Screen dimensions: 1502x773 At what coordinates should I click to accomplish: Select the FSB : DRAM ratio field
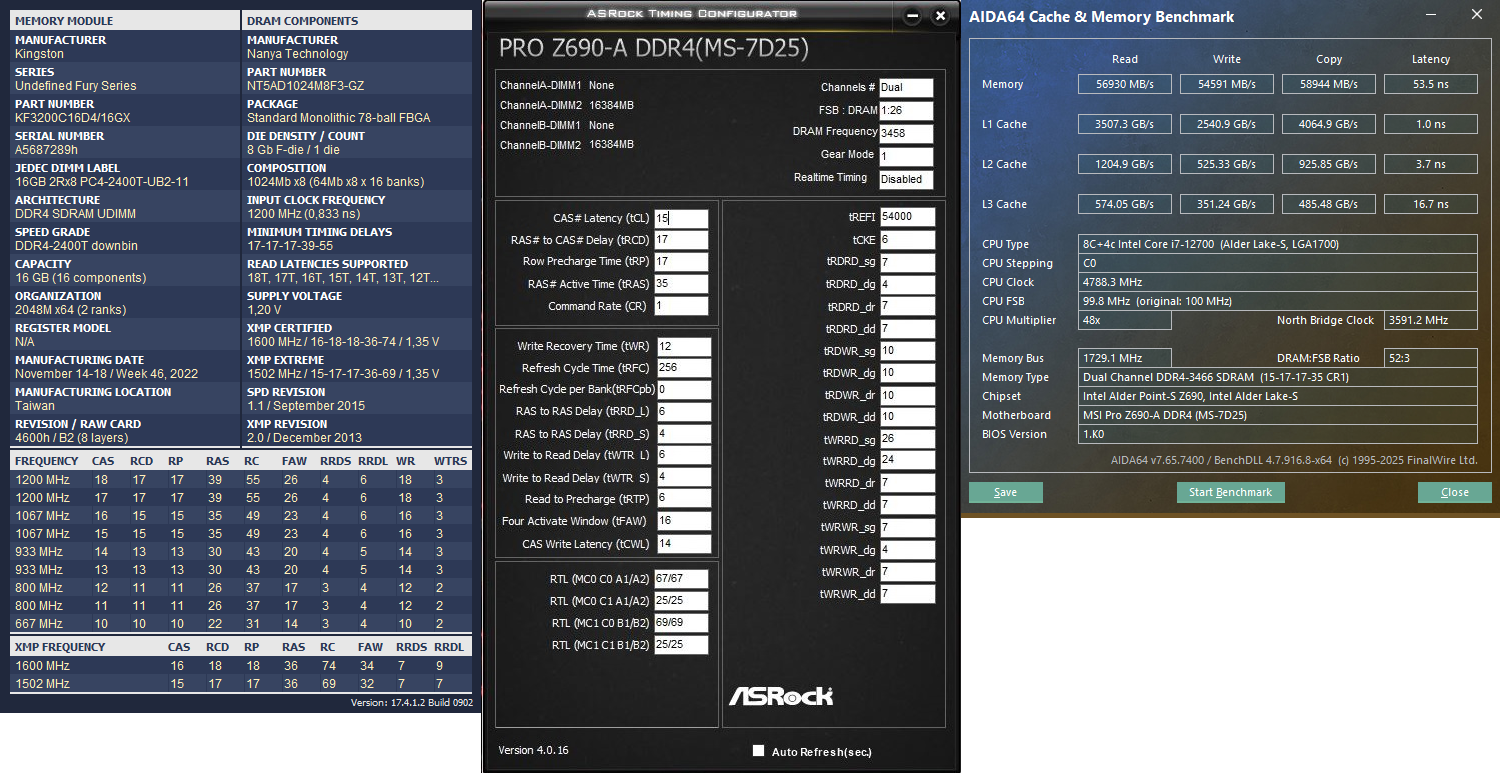point(906,111)
